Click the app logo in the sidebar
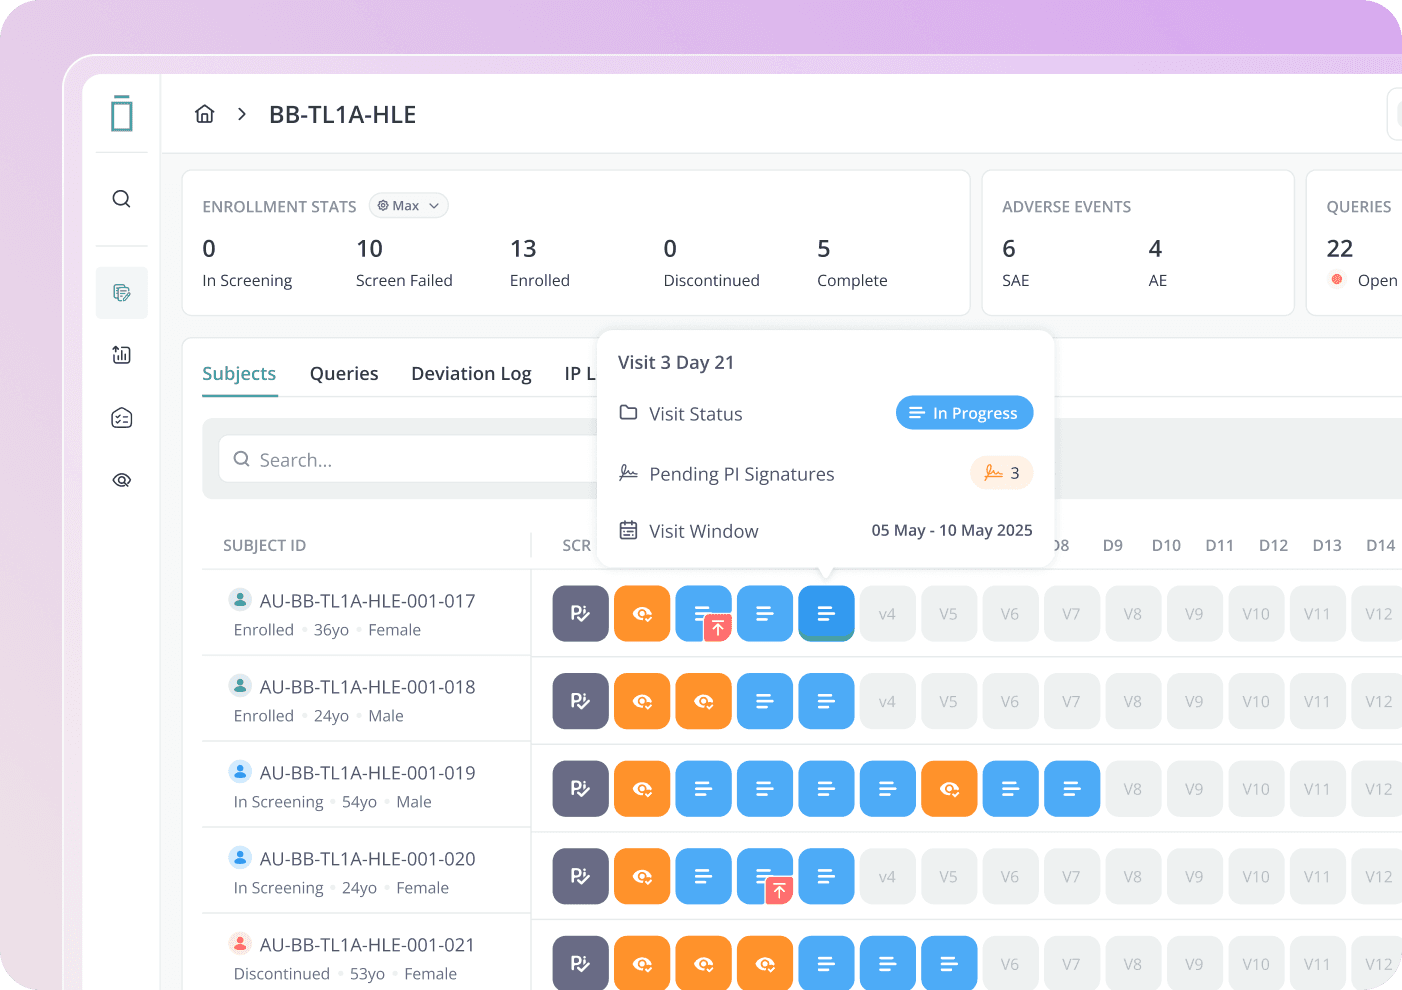The image size is (1402, 990). pyautogui.click(x=122, y=113)
